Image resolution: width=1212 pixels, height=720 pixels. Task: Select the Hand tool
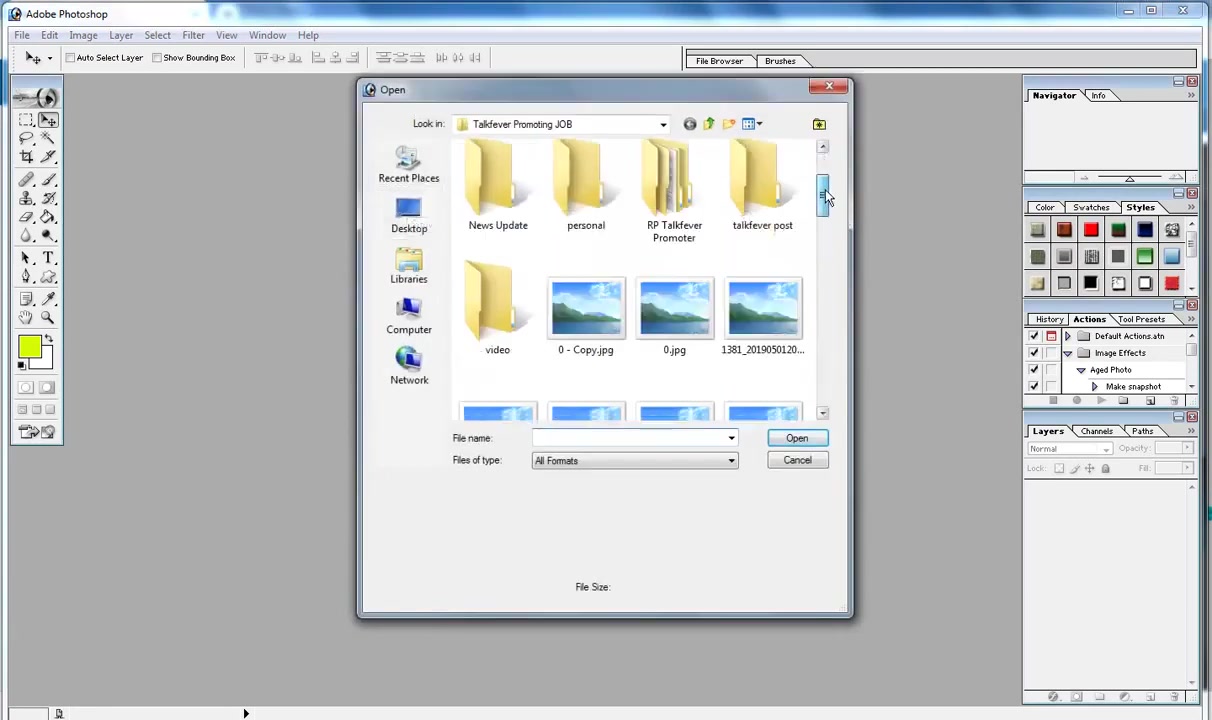coord(26,317)
